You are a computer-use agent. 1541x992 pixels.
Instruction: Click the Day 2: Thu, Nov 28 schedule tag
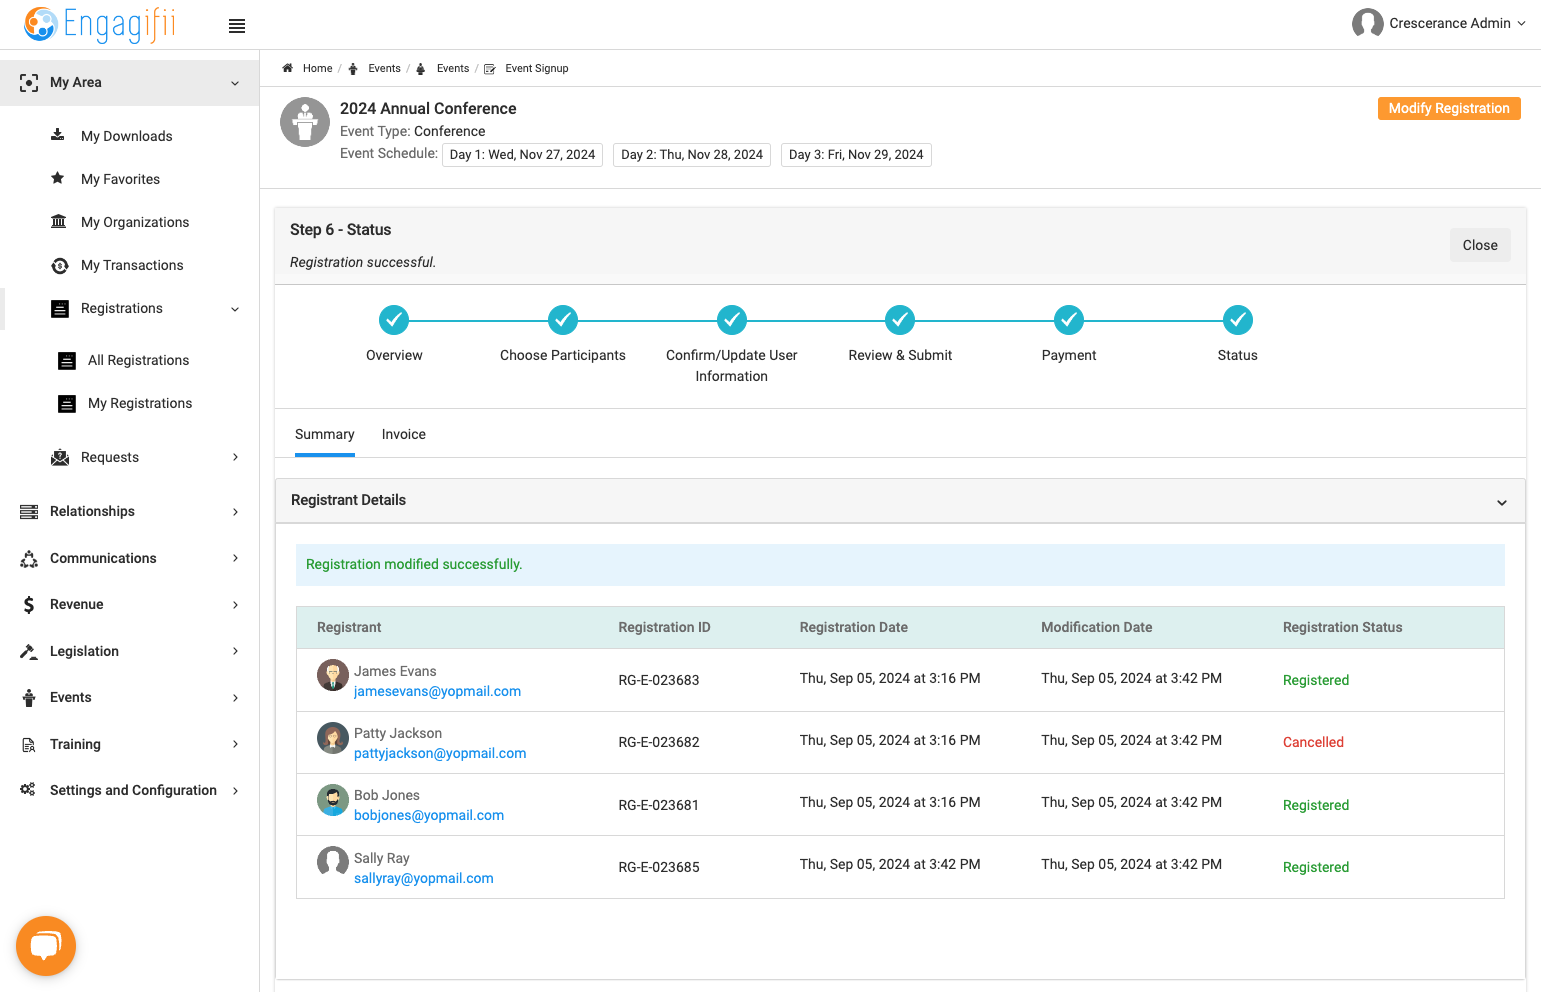(692, 154)
